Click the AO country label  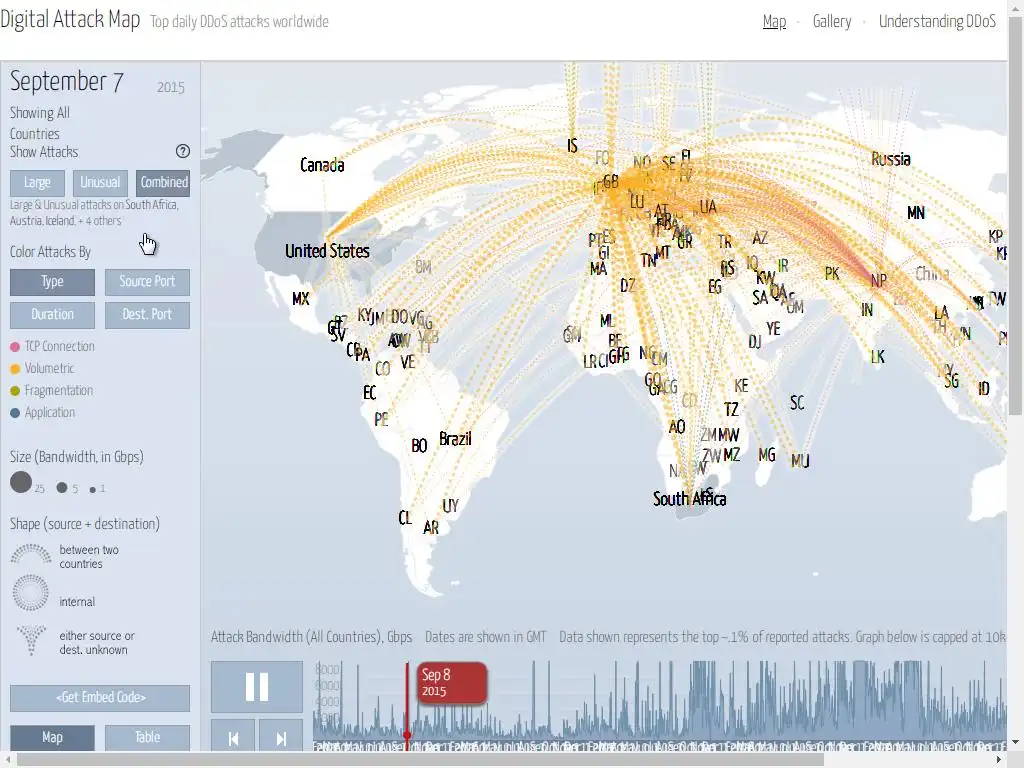(677, 427)
